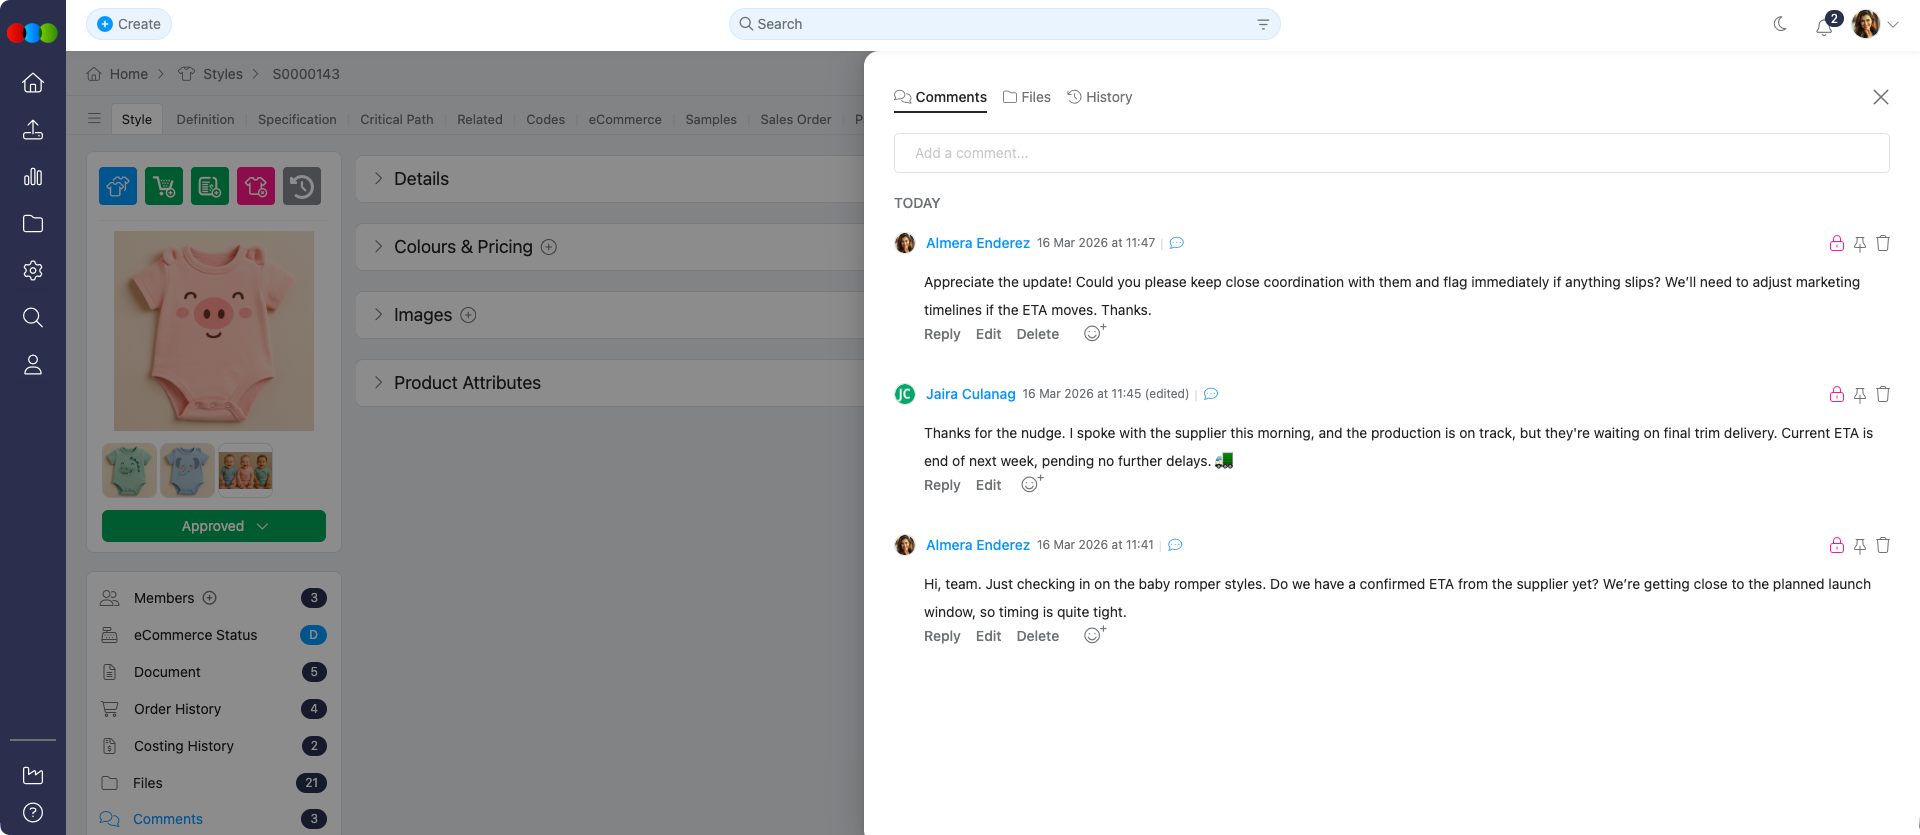The image size is (1920, 835).
Task: Expand the Details section
Action: (378, 178)
